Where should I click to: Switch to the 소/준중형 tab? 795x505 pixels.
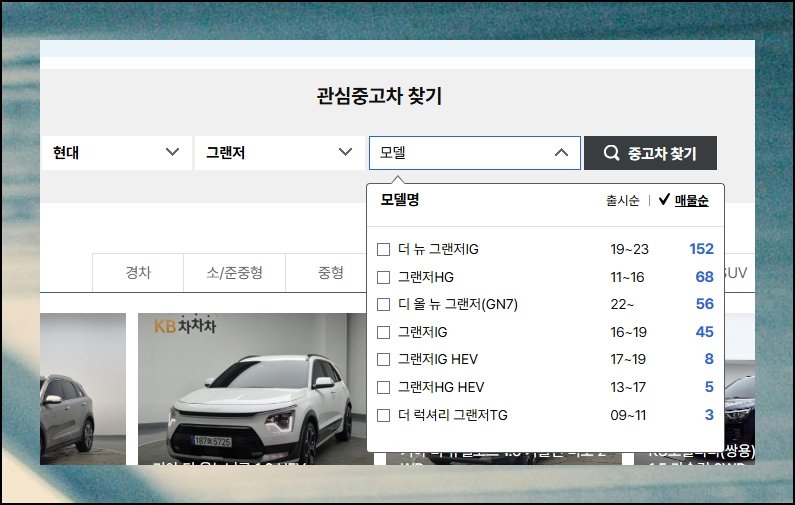pyautogui.click(x=234, y=273)
